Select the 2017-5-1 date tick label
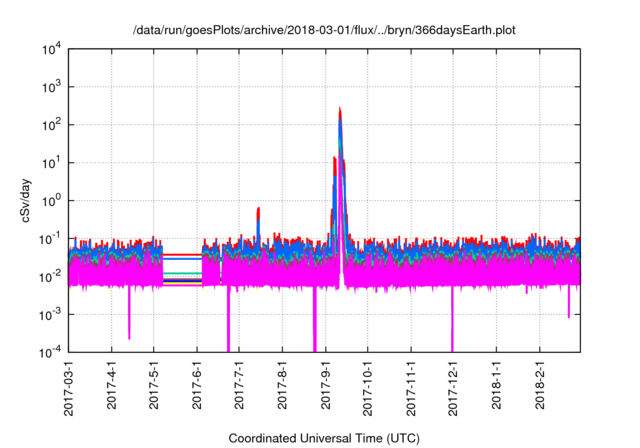 pyautogui.click(x=154, y=387)
